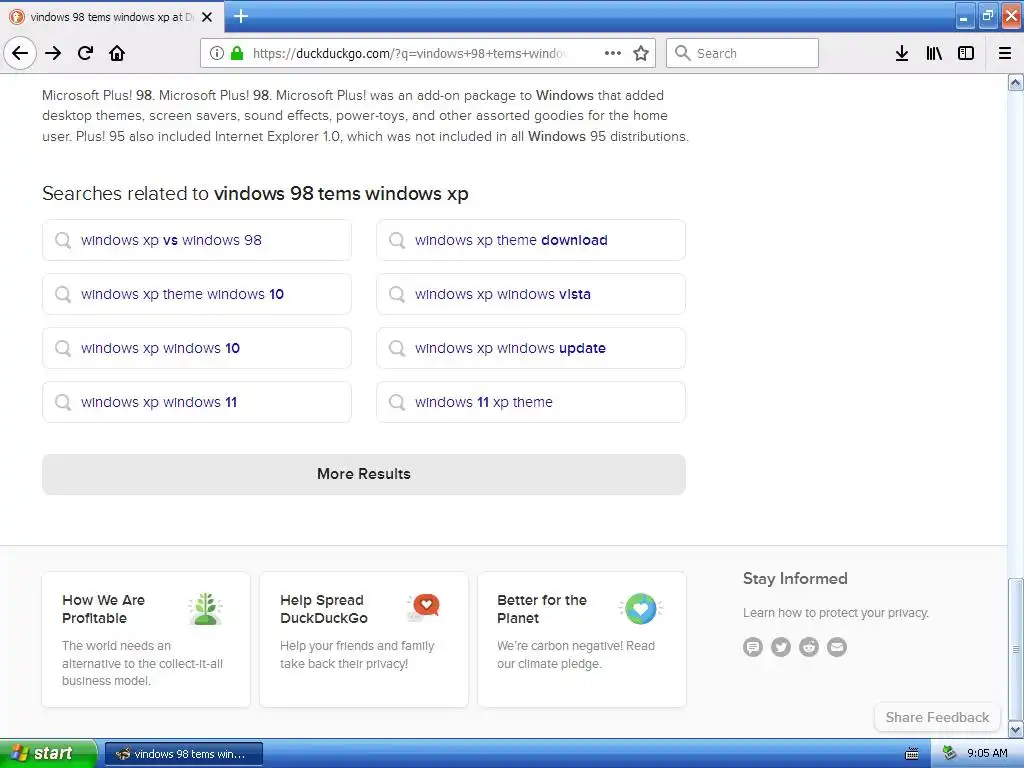This screenshot has width=1024, height=768.
Task: Select vindows 98 tems taskbar button
Action: tap(184, 754)
